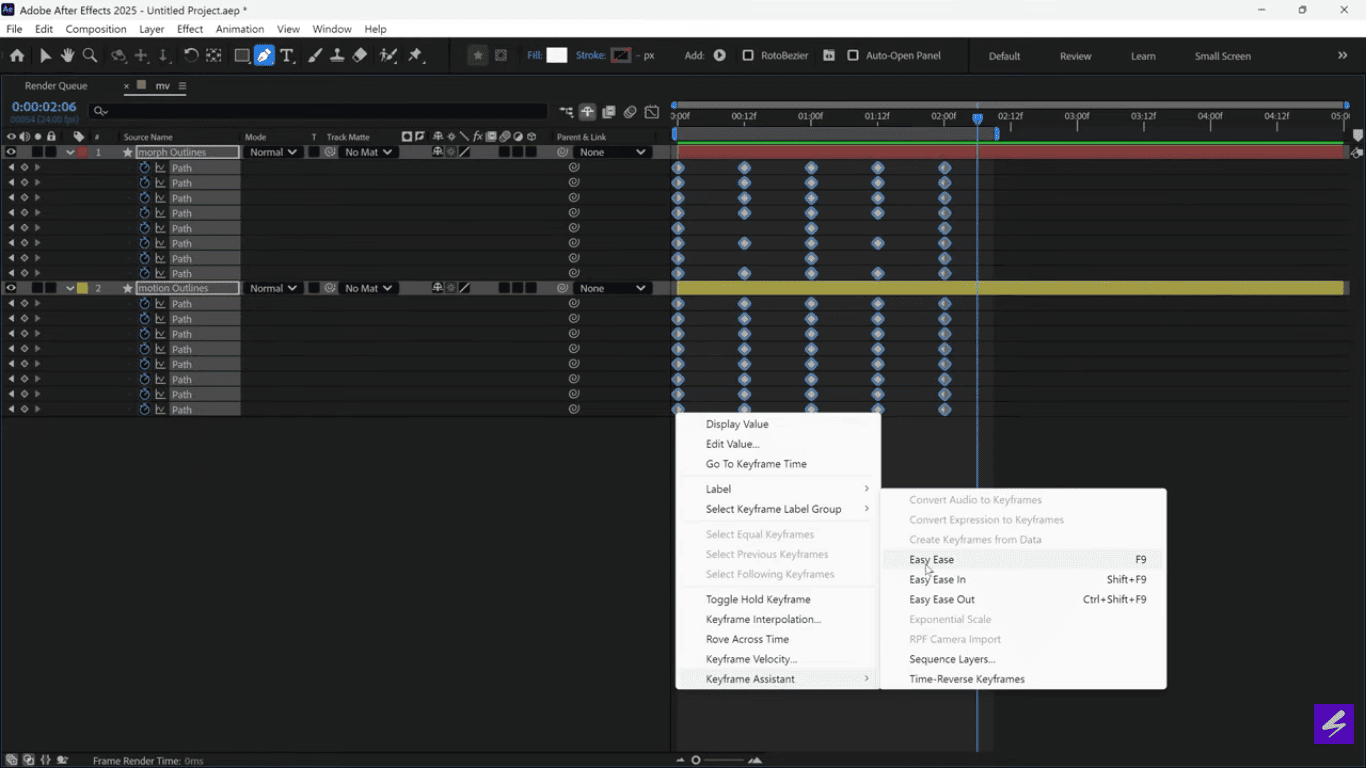Select the Rectangle shape tool
The height and width of the screenshot is (768, 1366).
(242, 56)
